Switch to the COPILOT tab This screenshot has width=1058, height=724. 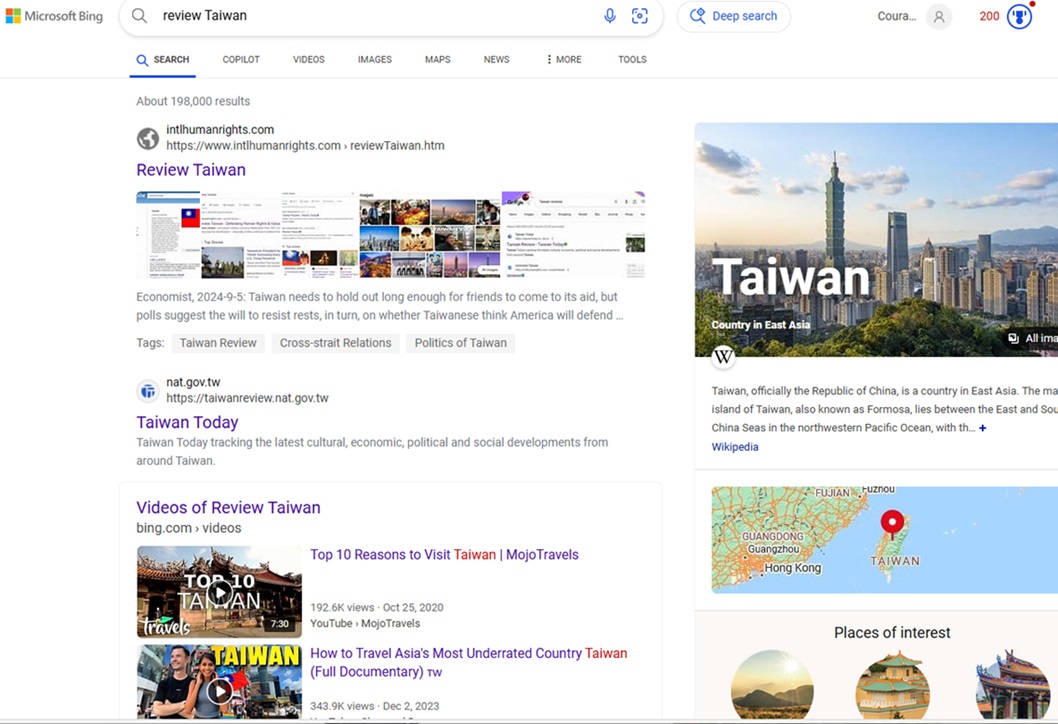pos(241,60)
